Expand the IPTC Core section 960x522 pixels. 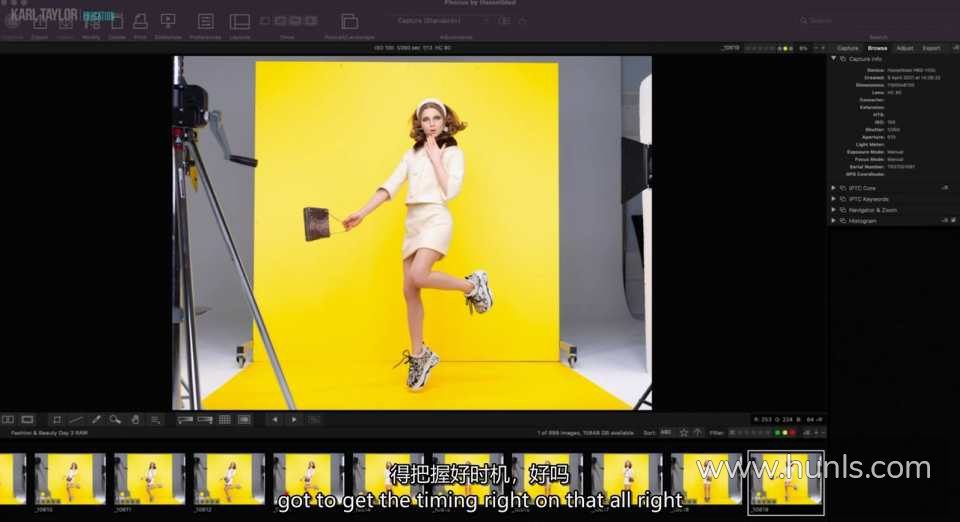833,188
